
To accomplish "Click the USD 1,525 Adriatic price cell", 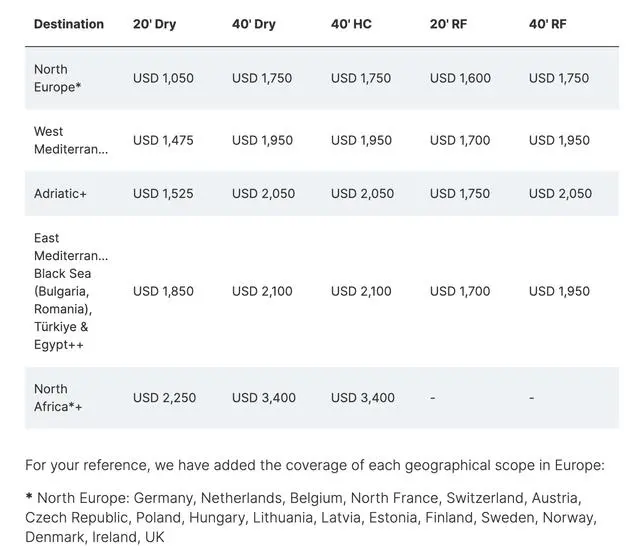I will point(163,193).
